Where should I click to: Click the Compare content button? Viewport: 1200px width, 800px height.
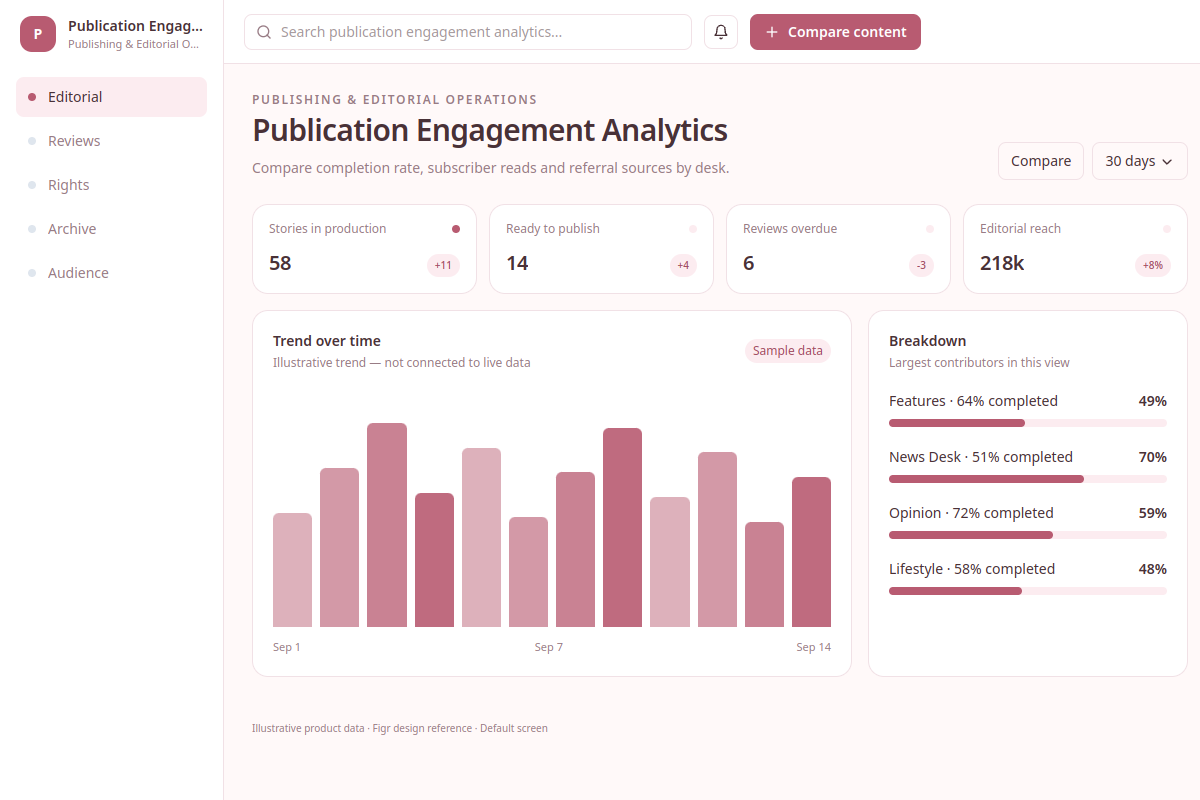pos(835,32)
